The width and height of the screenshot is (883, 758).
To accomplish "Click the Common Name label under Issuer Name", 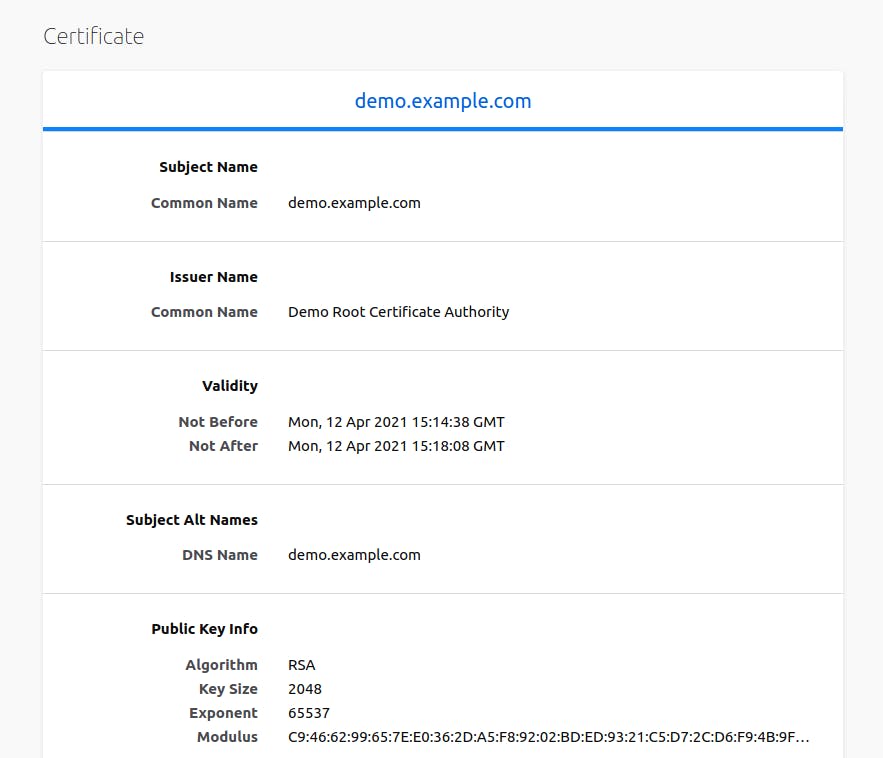I will tap(204, 312).
